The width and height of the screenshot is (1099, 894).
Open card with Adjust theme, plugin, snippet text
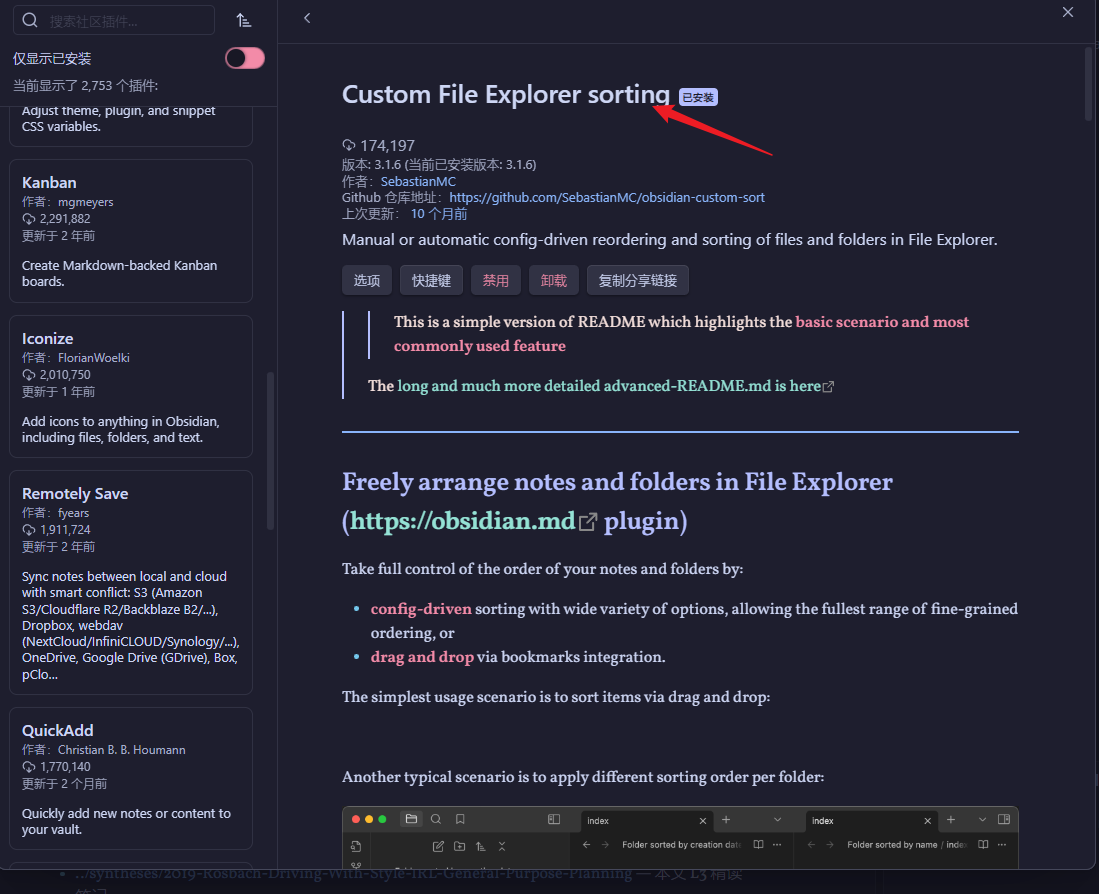tap(130, 126)
